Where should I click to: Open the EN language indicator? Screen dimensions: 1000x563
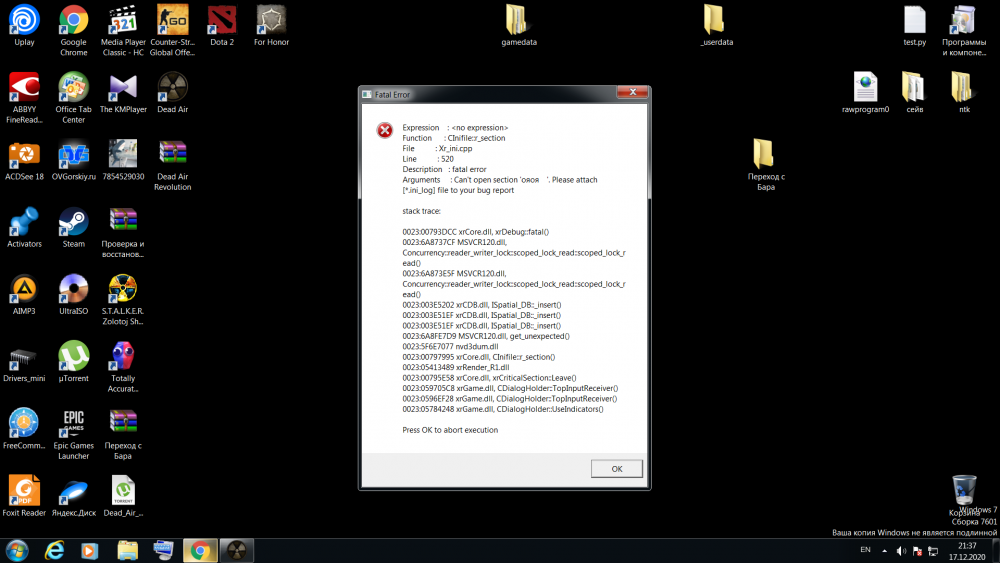tap(865, 550)
